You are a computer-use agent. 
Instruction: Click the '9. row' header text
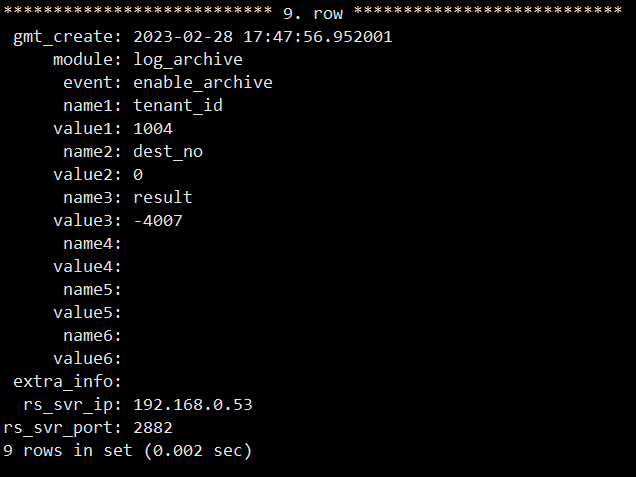[x=313, y=14]
